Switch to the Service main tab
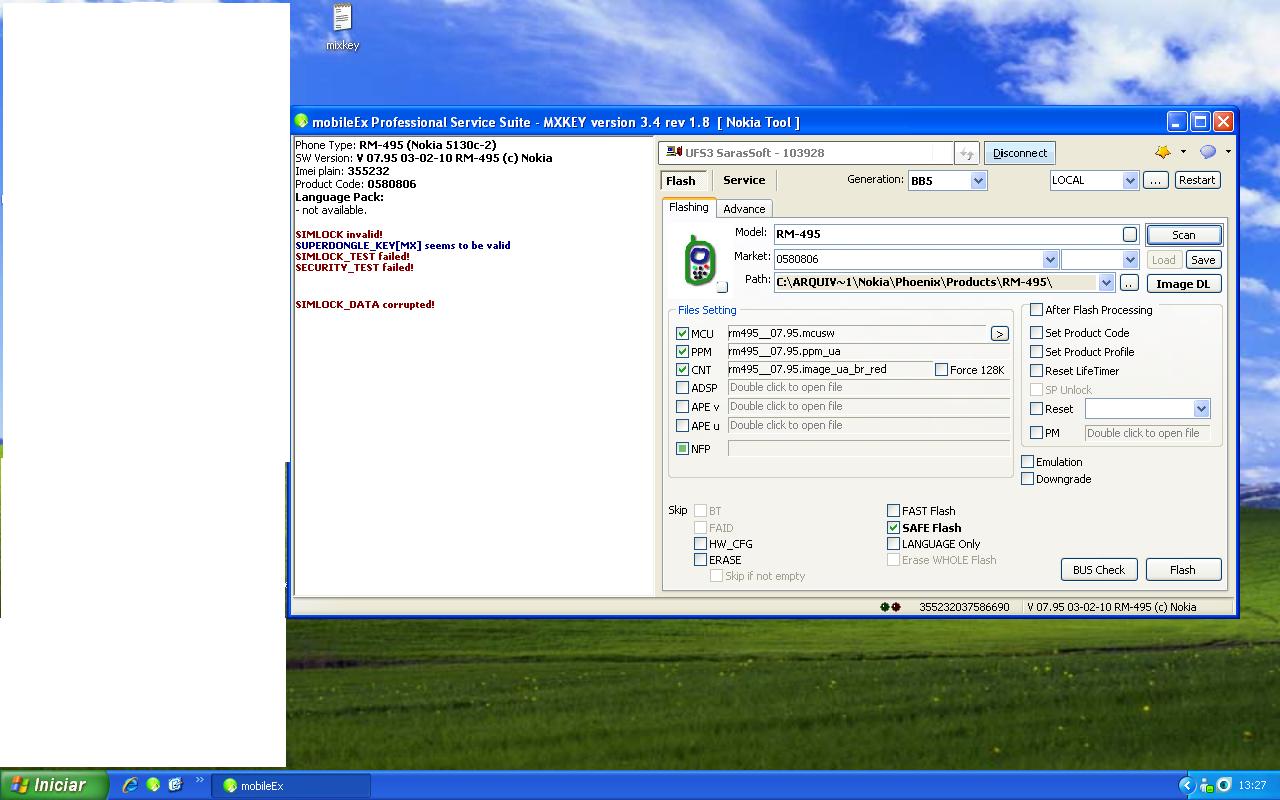This screenshot has height=800, width=1280. tap(744, 180)
